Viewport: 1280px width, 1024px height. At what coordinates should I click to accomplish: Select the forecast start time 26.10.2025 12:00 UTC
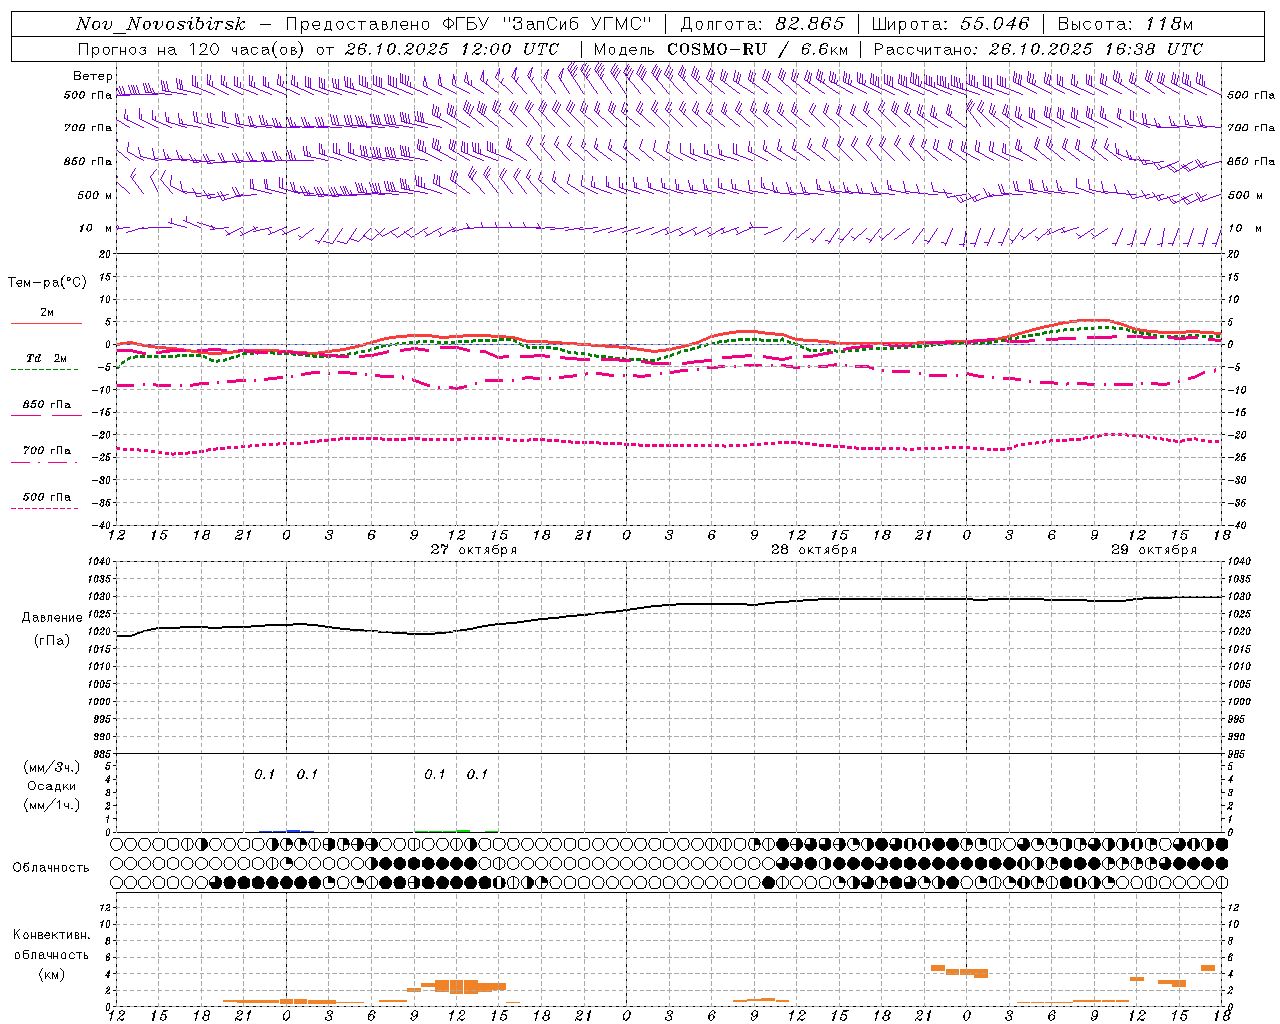point(452,49)
